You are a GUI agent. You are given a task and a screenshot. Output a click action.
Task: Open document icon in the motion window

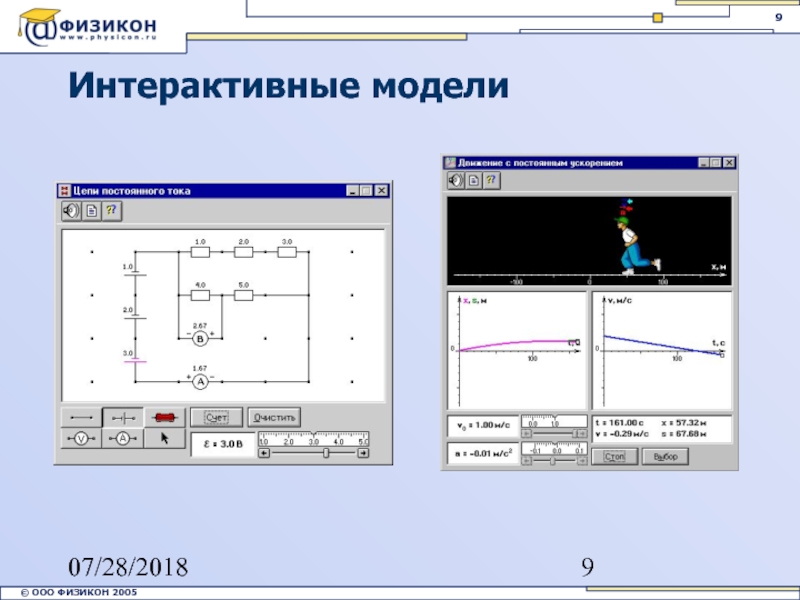pyautogui.click(x=473, y=180)
